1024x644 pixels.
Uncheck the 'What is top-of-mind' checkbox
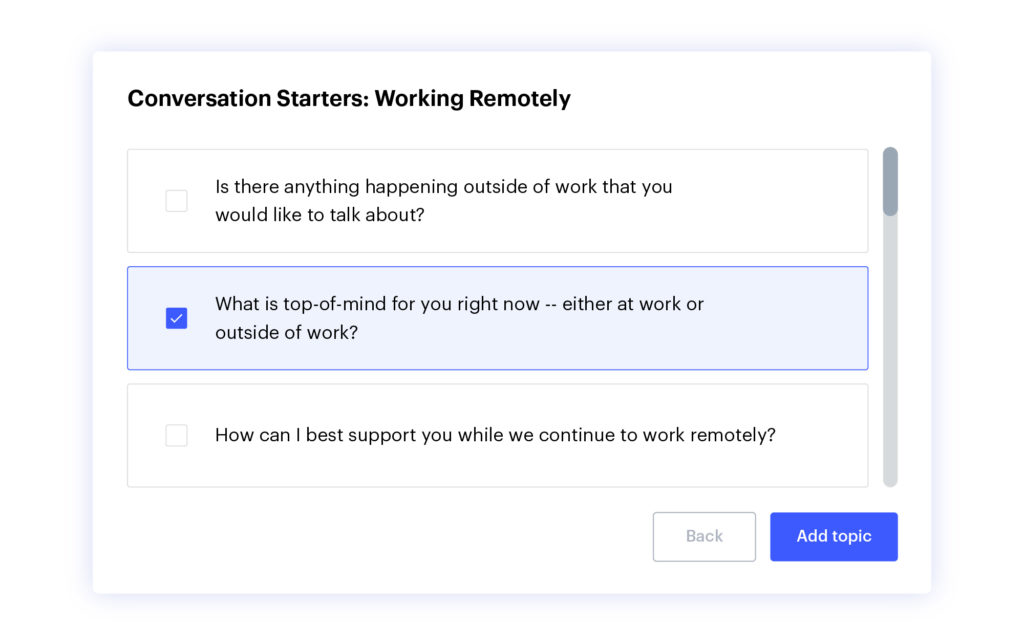(x=176, y=318)
